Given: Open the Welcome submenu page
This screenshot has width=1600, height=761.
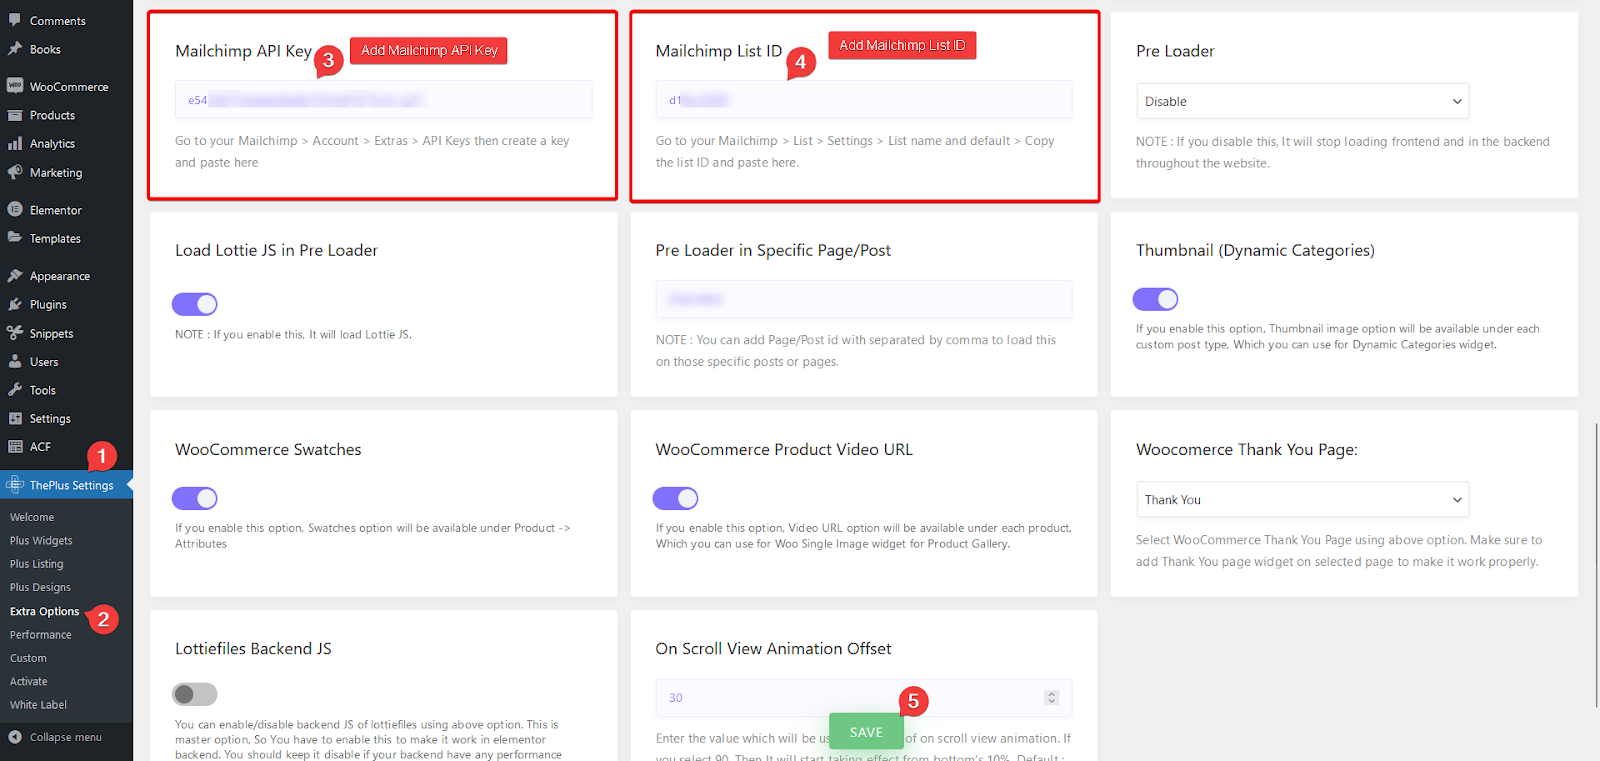Looking at the screenshot, I should [x=32, y=517].
